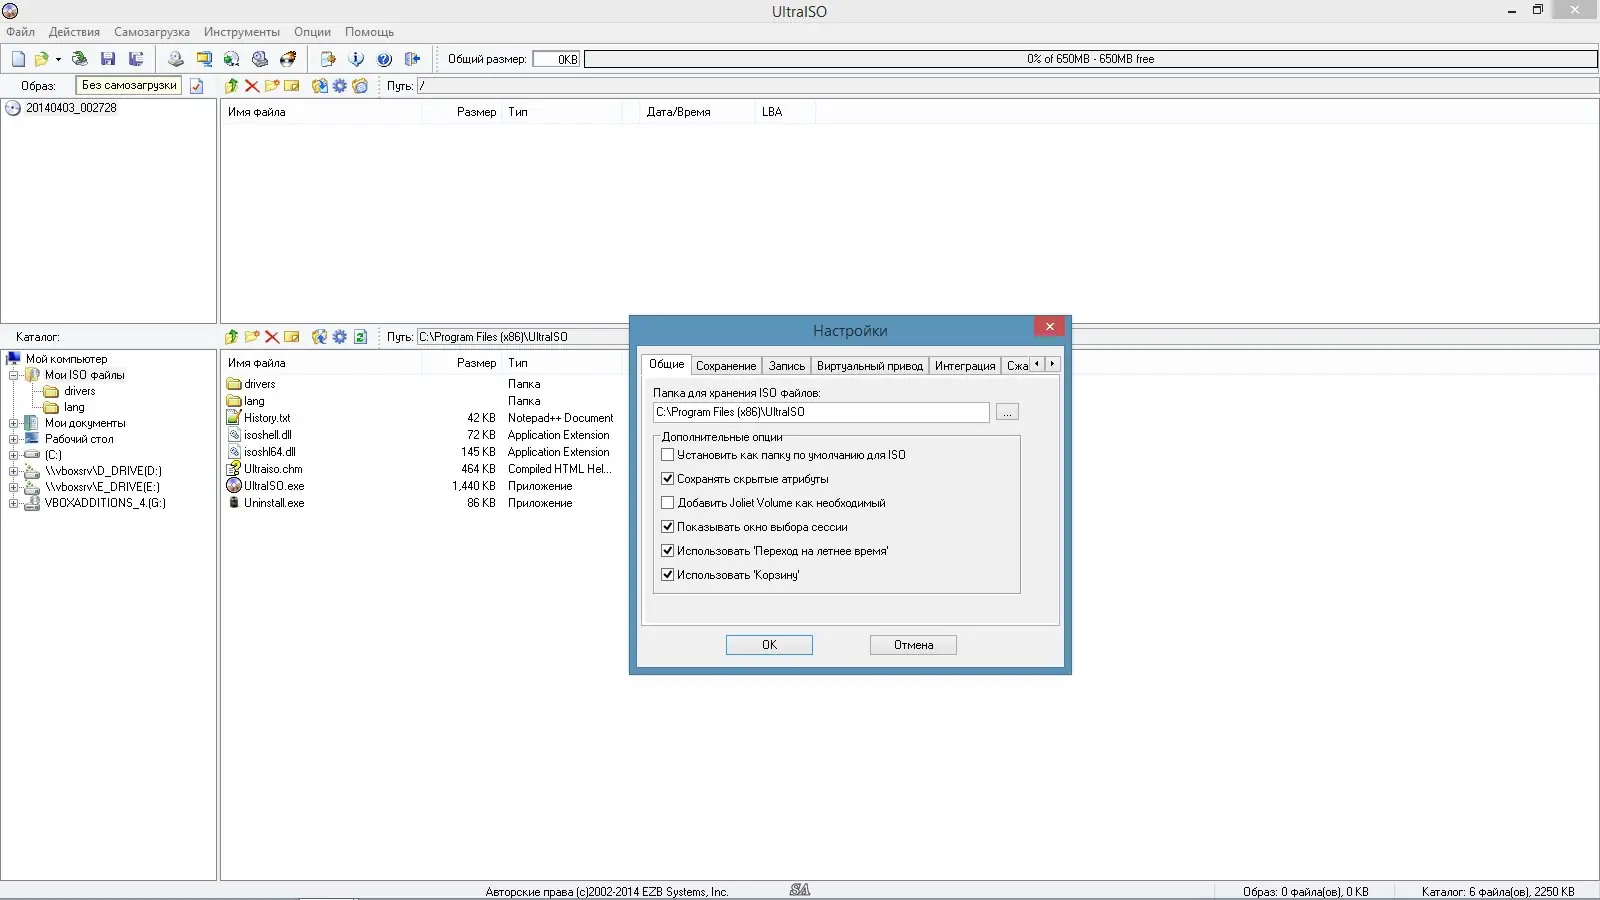Expand the VBOXADDITIONS_4.(G:) tree node

[x=14, y=503]
